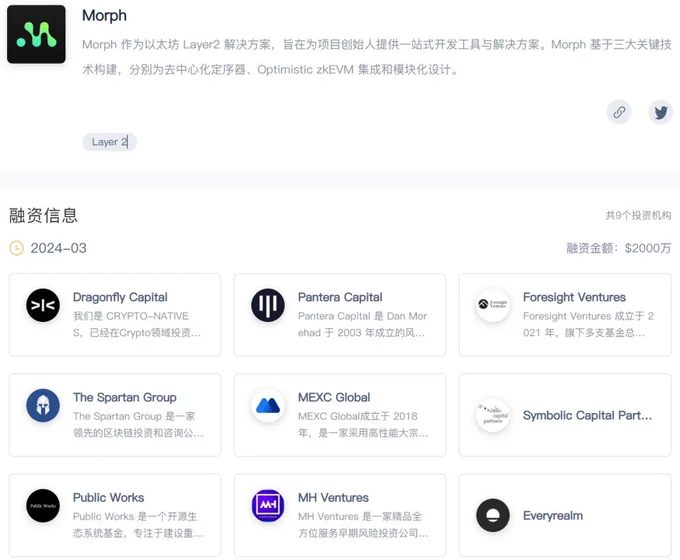Image resolution: width=680 pixels, height=560 pixels.
Task: Click the Public Works description text
Action: pos(138,525)
